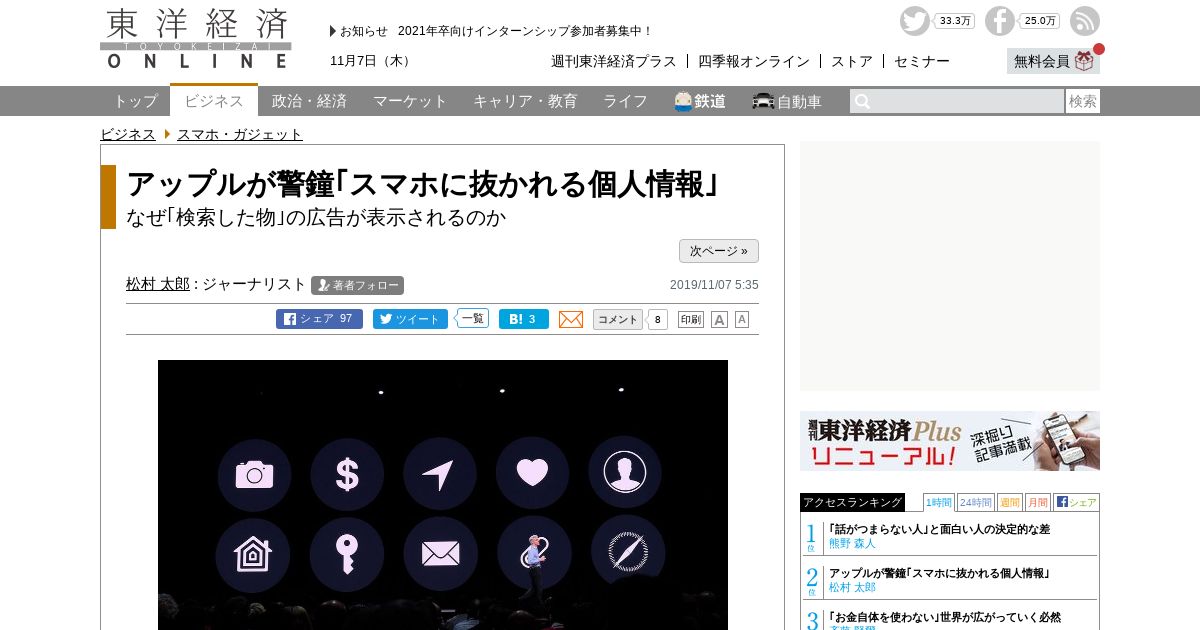Open the comment count bubble showing 8
Viewport: 1200px width, 630px height.
[657, 320]
